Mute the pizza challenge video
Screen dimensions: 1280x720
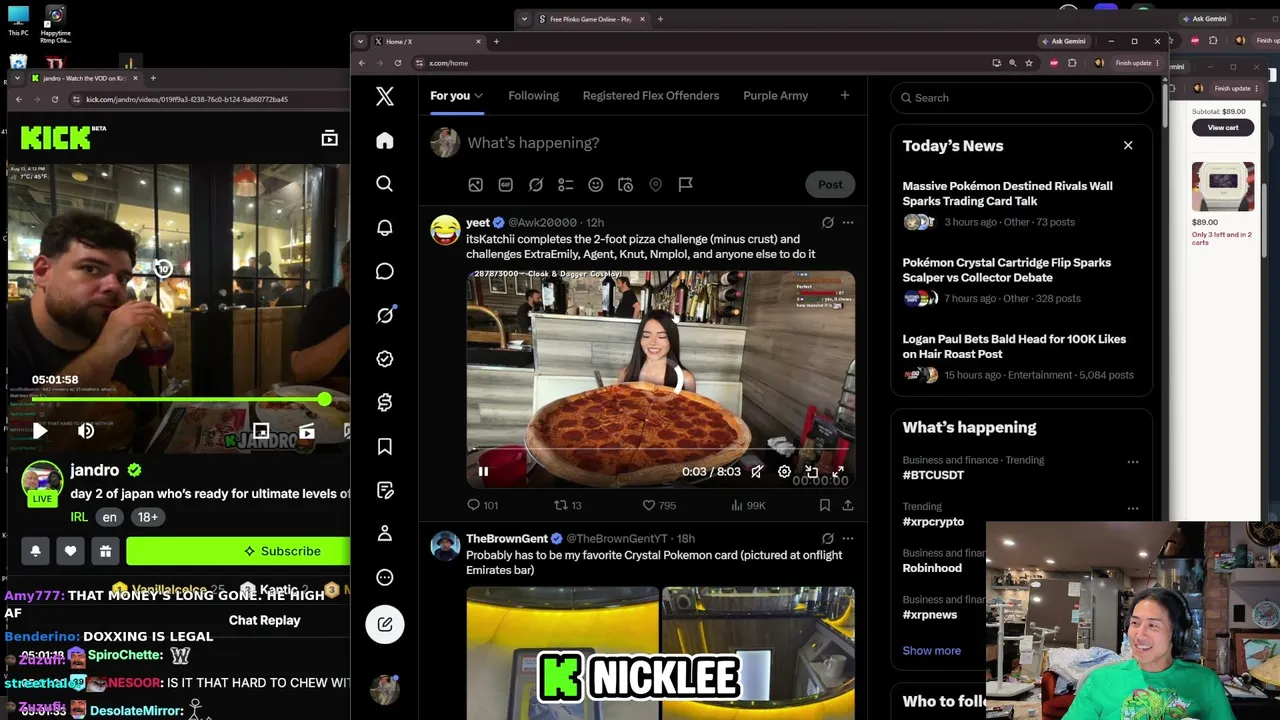757,472
